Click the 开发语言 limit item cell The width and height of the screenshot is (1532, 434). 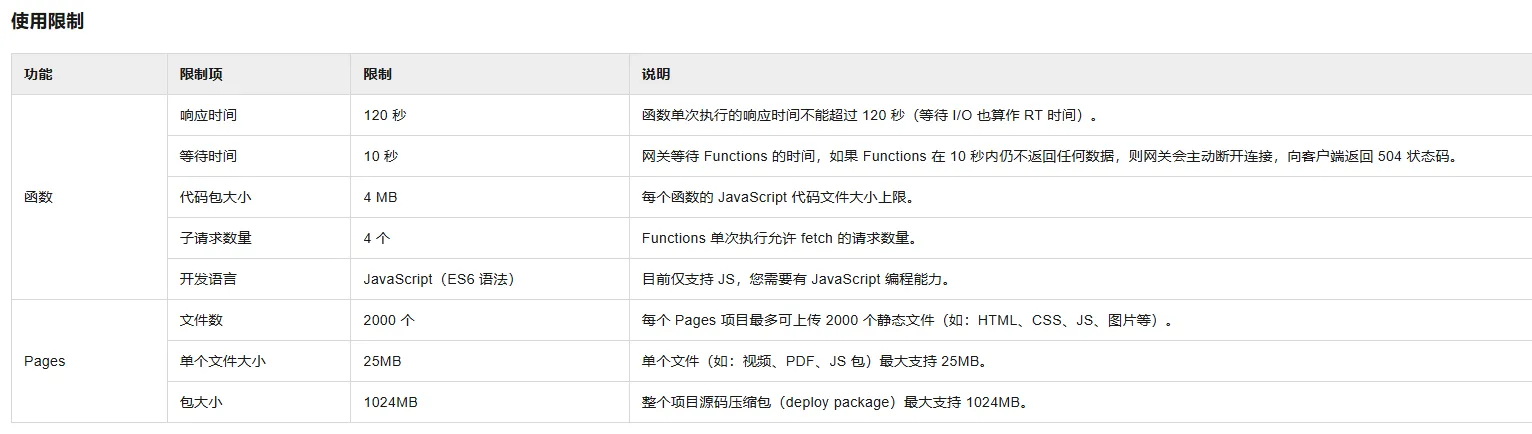[208, 279]
